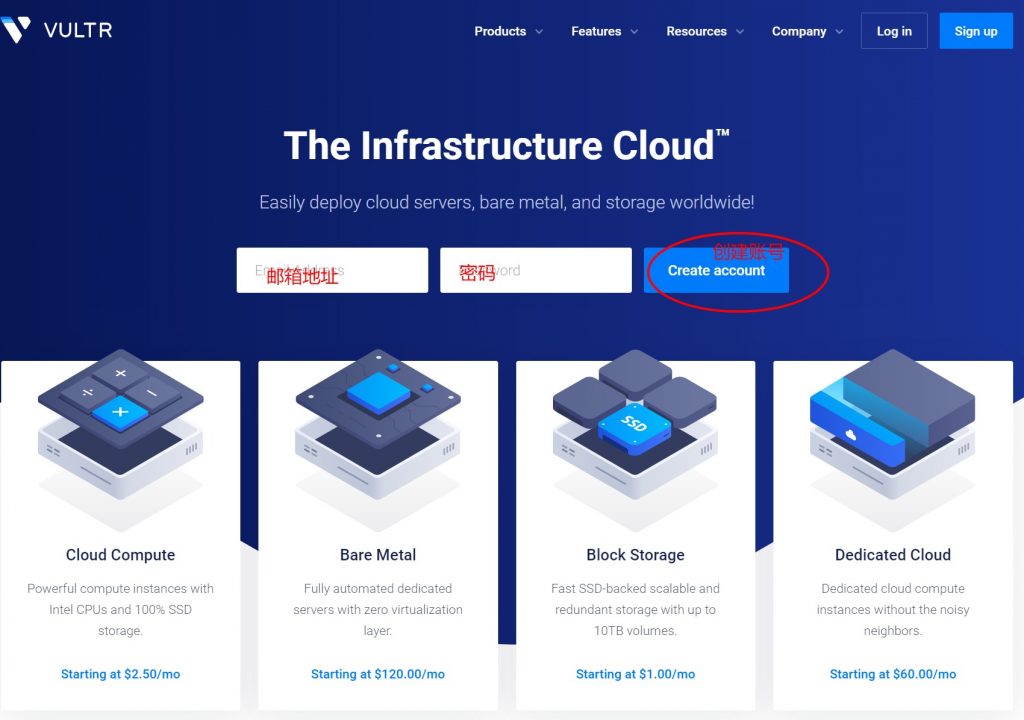Click the 'Easily deploy cloud servers' subtitle
This screenshot has width=1024, height=720.
pos(507,202)
